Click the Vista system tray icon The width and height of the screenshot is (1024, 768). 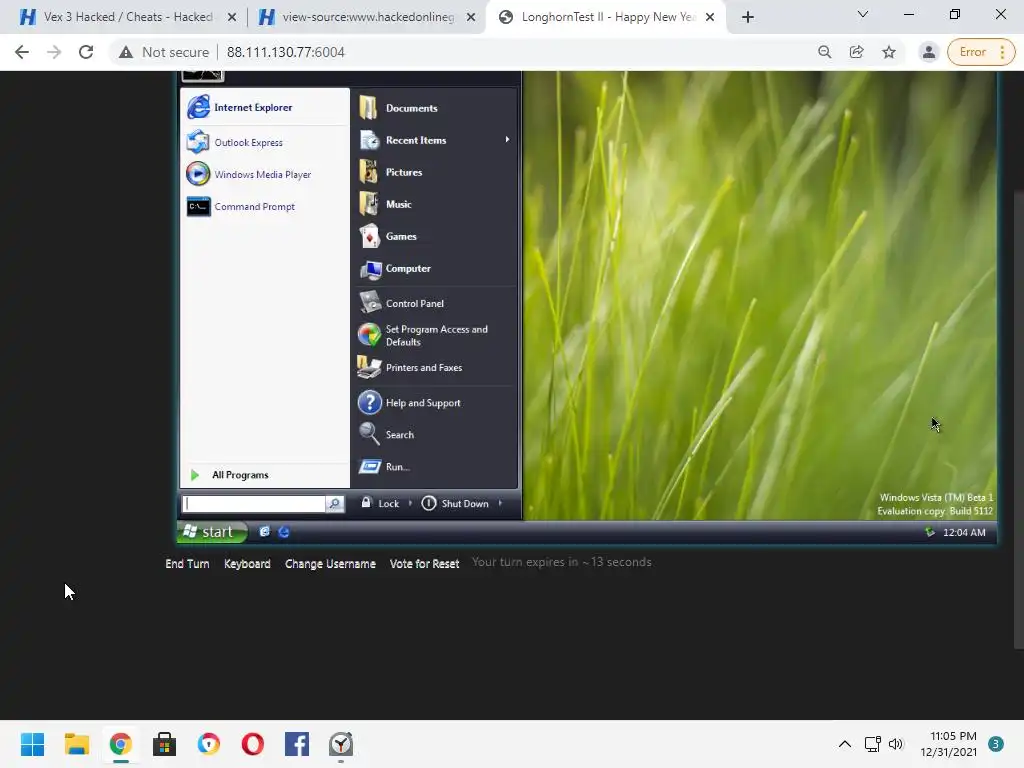click(930, 532)
